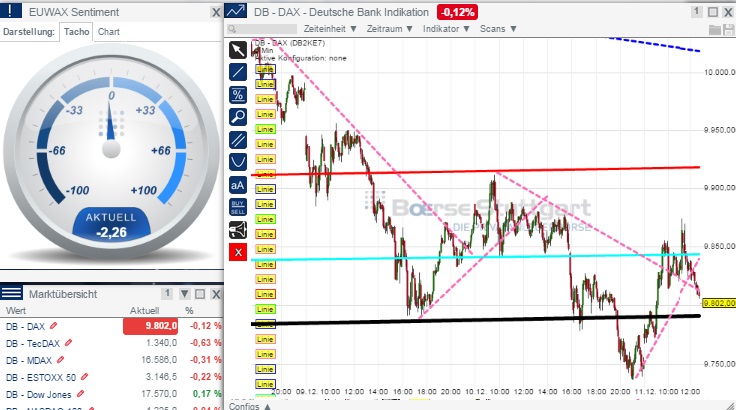Image resolution: width=736 pixels, height=410 pixels.
Task: Switch to the Chart tab in EUWAX Sentiment
Action: click(x=108, y=31)
